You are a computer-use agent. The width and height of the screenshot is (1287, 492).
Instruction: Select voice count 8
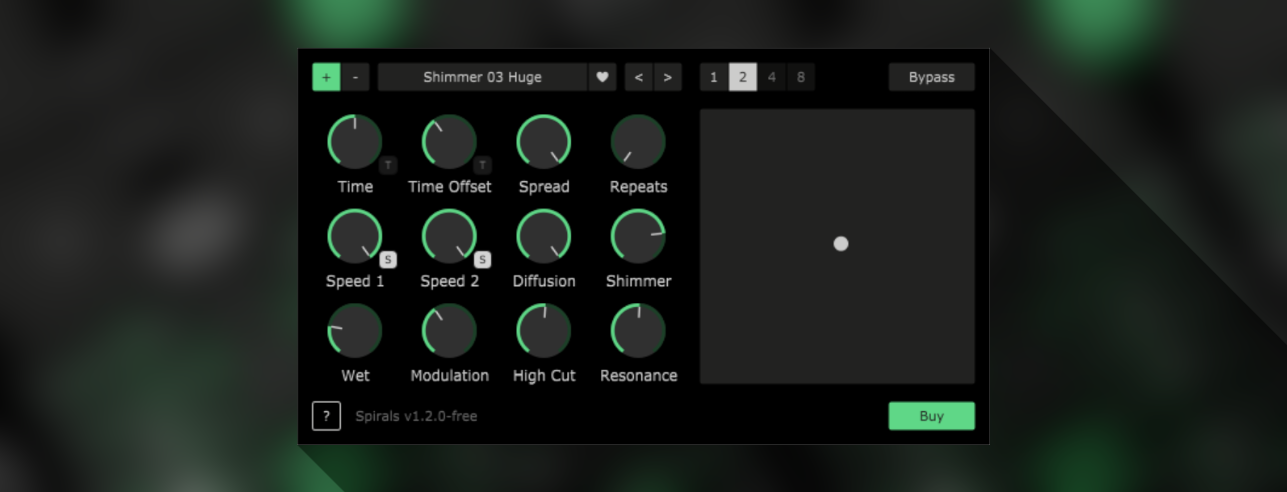[x=800, y=77]
